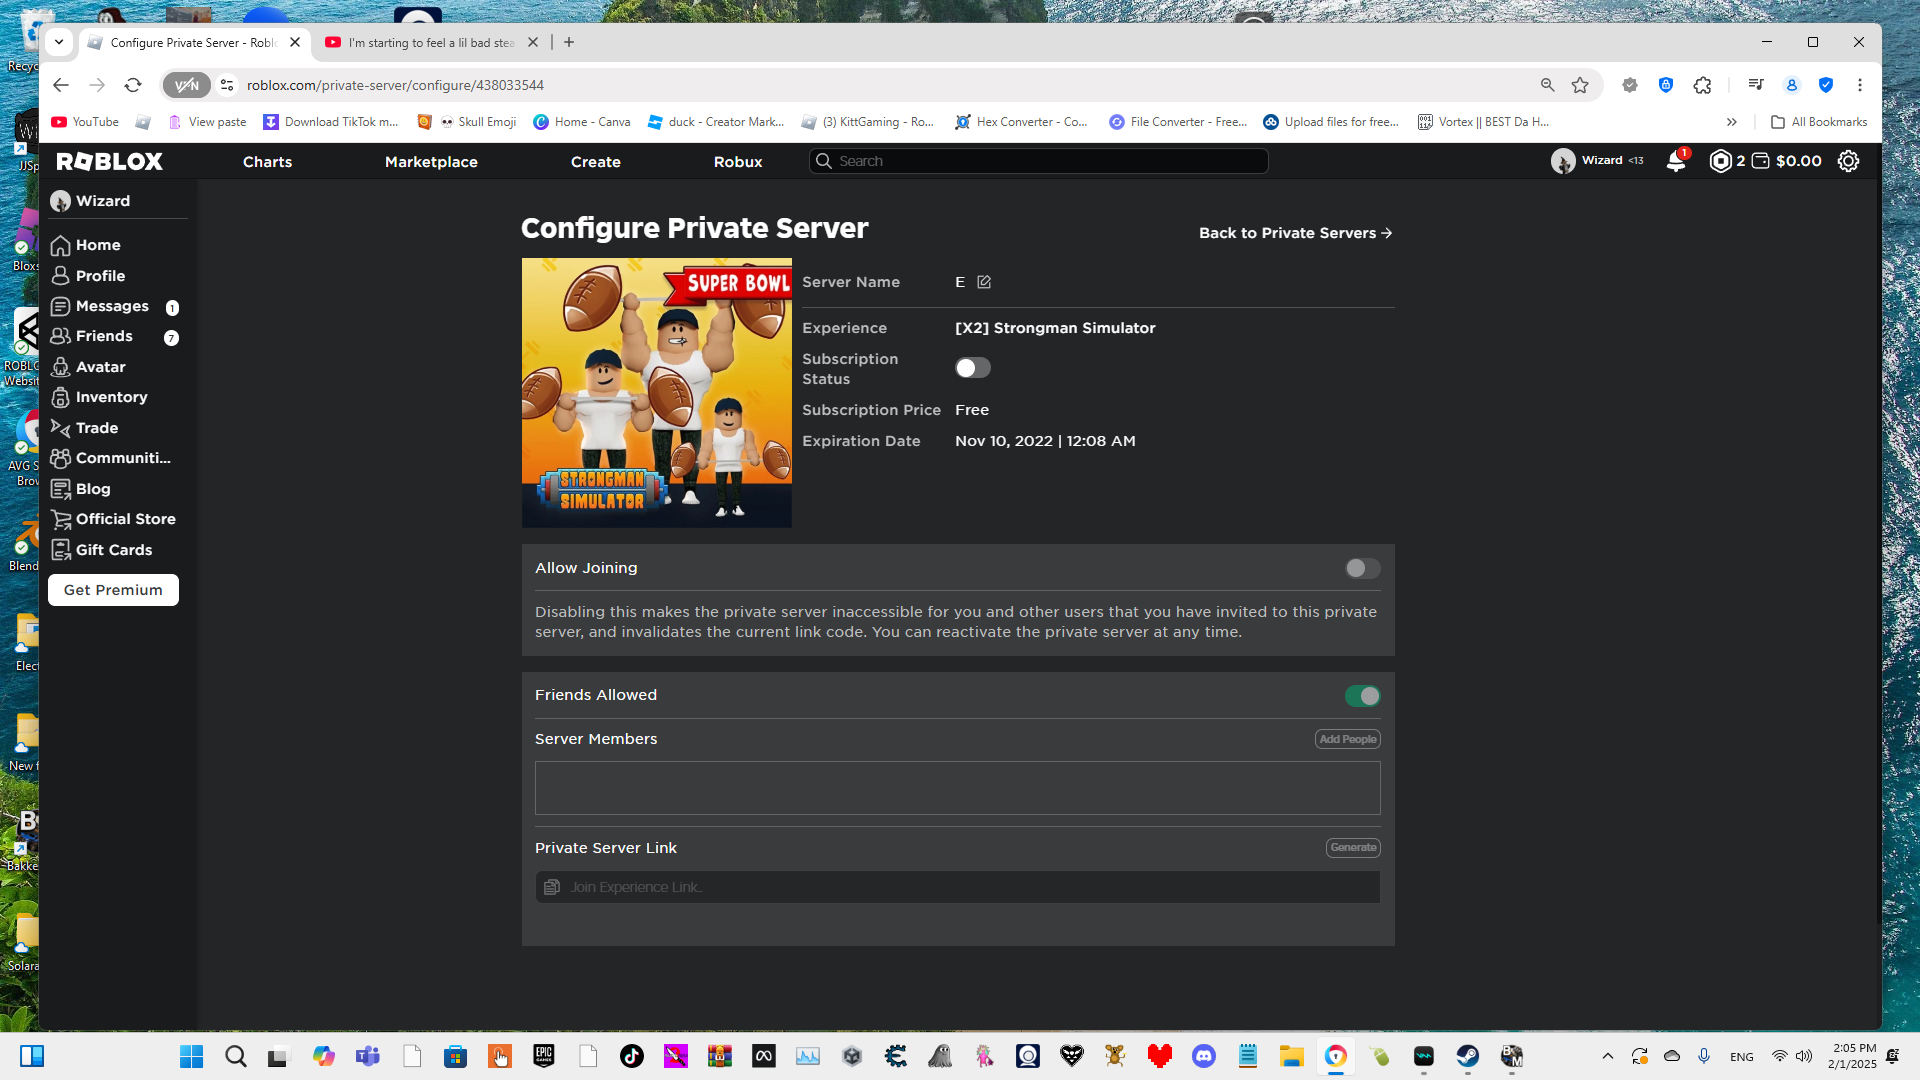This screenshot has height=1080, width=1920.
Task: Open the Marketplace menu item
Action: point(431,162)
